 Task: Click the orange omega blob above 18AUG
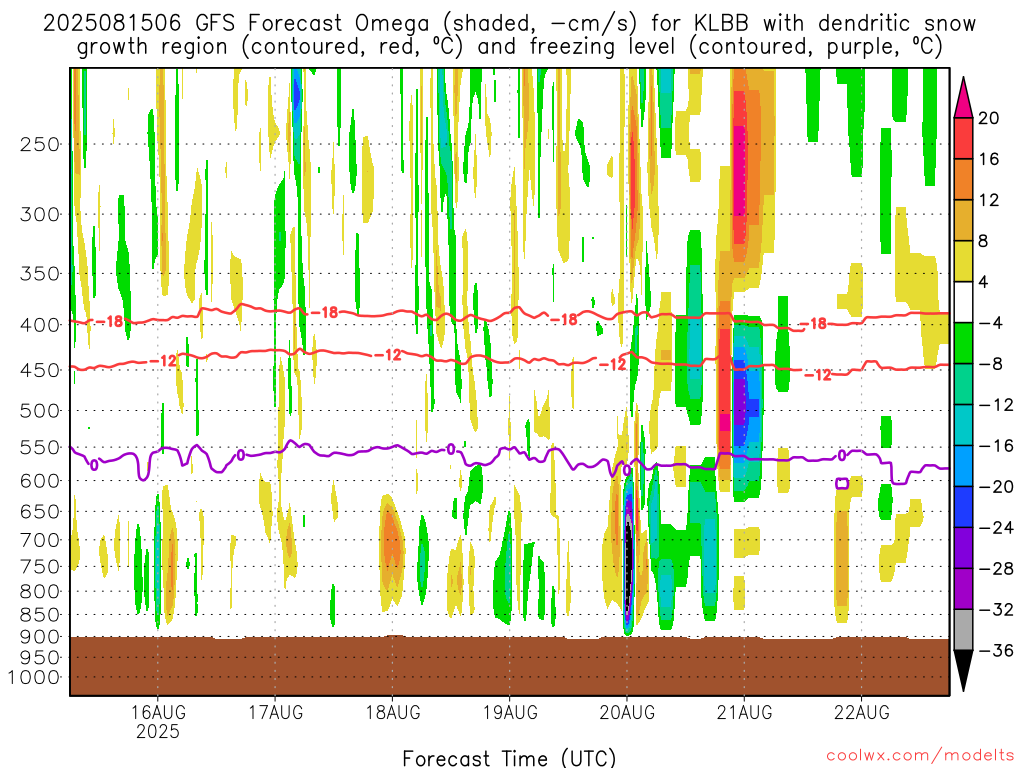[391, 539]
